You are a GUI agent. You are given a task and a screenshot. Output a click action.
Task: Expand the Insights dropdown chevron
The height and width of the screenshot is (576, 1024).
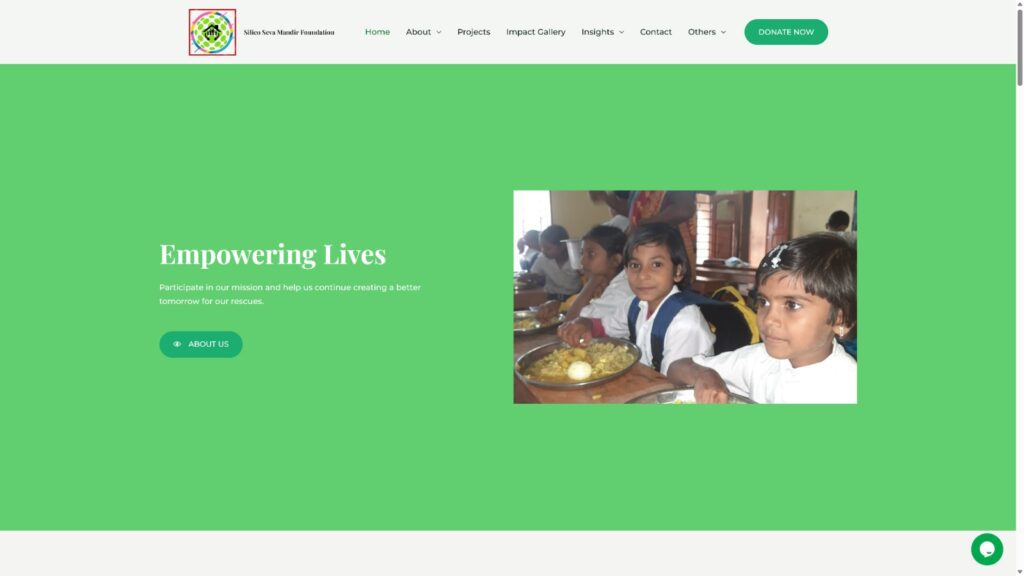point(622,32)
